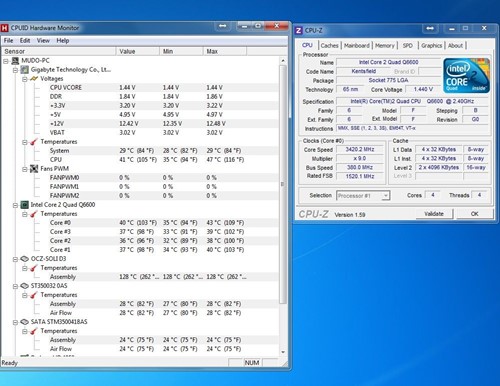
Task: Click the Min column header
Action: [x=181, y=51]
